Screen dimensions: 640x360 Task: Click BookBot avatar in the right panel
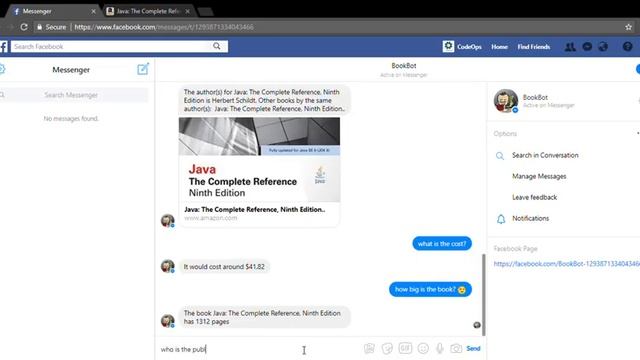[506, 100]
